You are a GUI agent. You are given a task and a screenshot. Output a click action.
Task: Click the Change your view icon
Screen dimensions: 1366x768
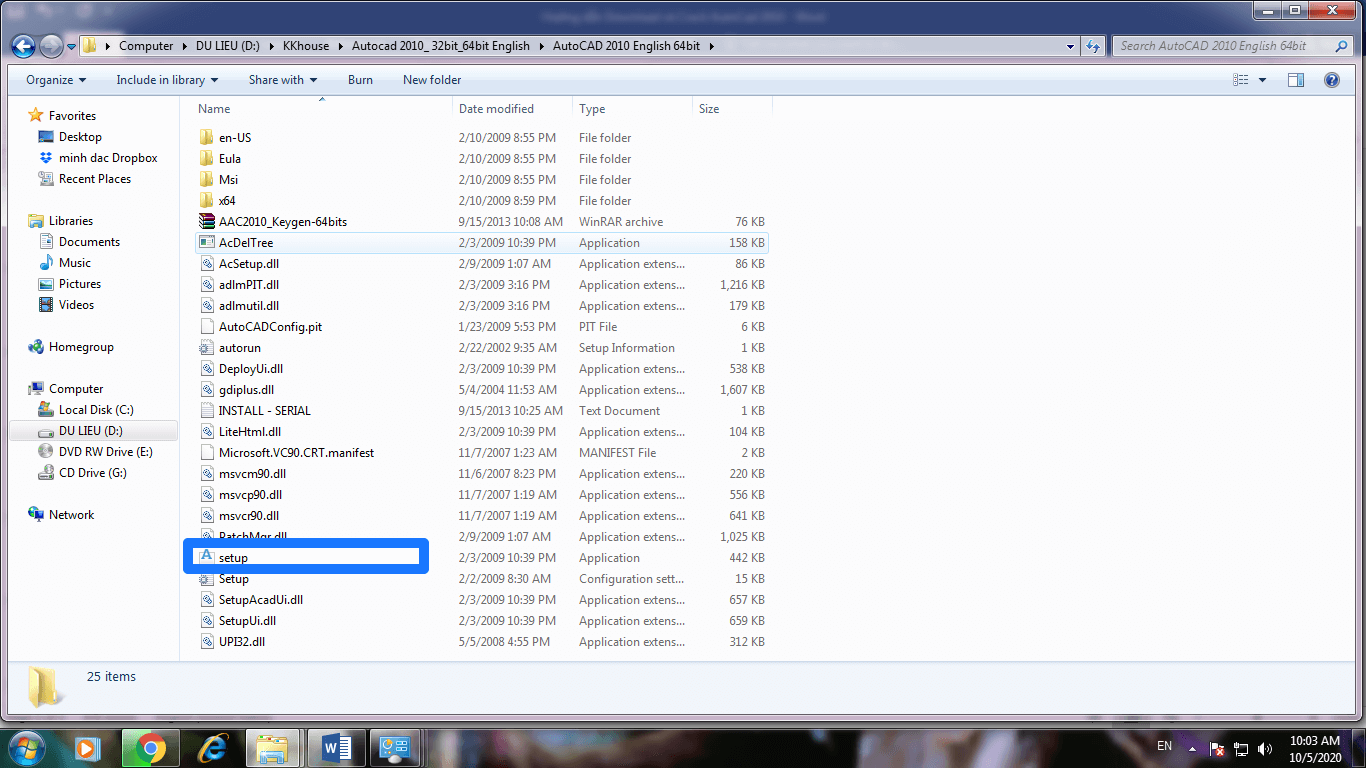pos(1241,80)
